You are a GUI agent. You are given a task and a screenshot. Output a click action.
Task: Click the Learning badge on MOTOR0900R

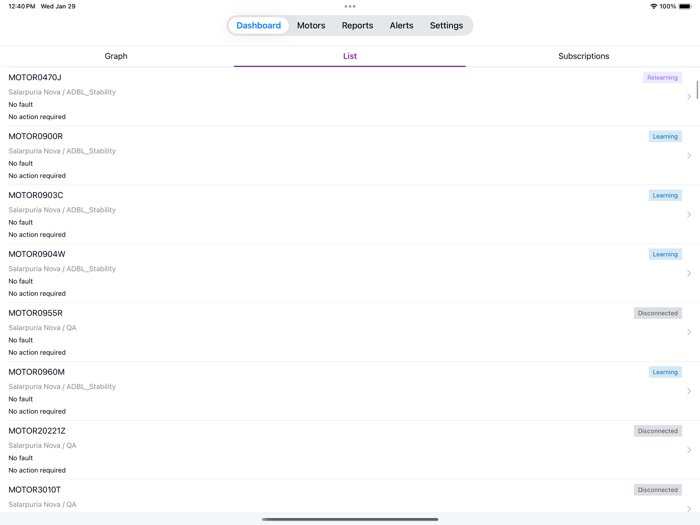pos(665,137)
